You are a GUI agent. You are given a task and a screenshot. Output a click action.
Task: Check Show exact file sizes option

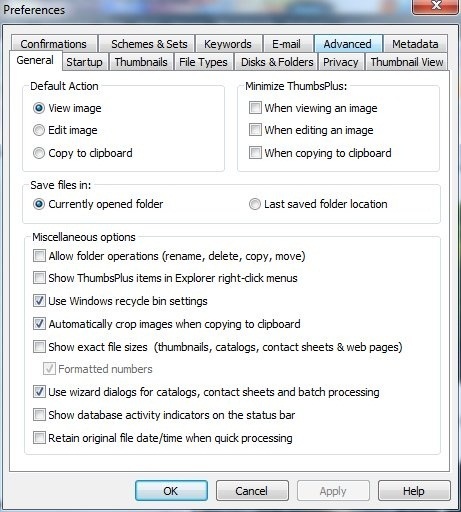(x=39, y=347)
